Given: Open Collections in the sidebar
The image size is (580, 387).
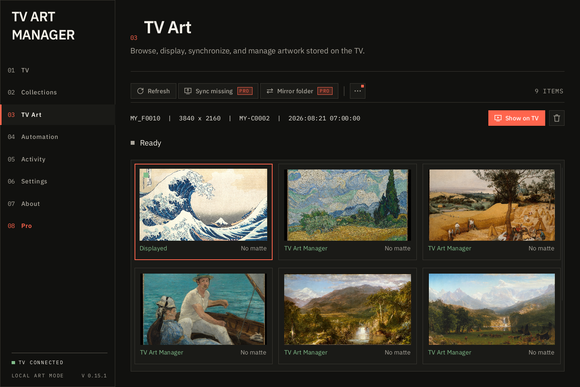Looking at the screenshot, I should (57, 92).
